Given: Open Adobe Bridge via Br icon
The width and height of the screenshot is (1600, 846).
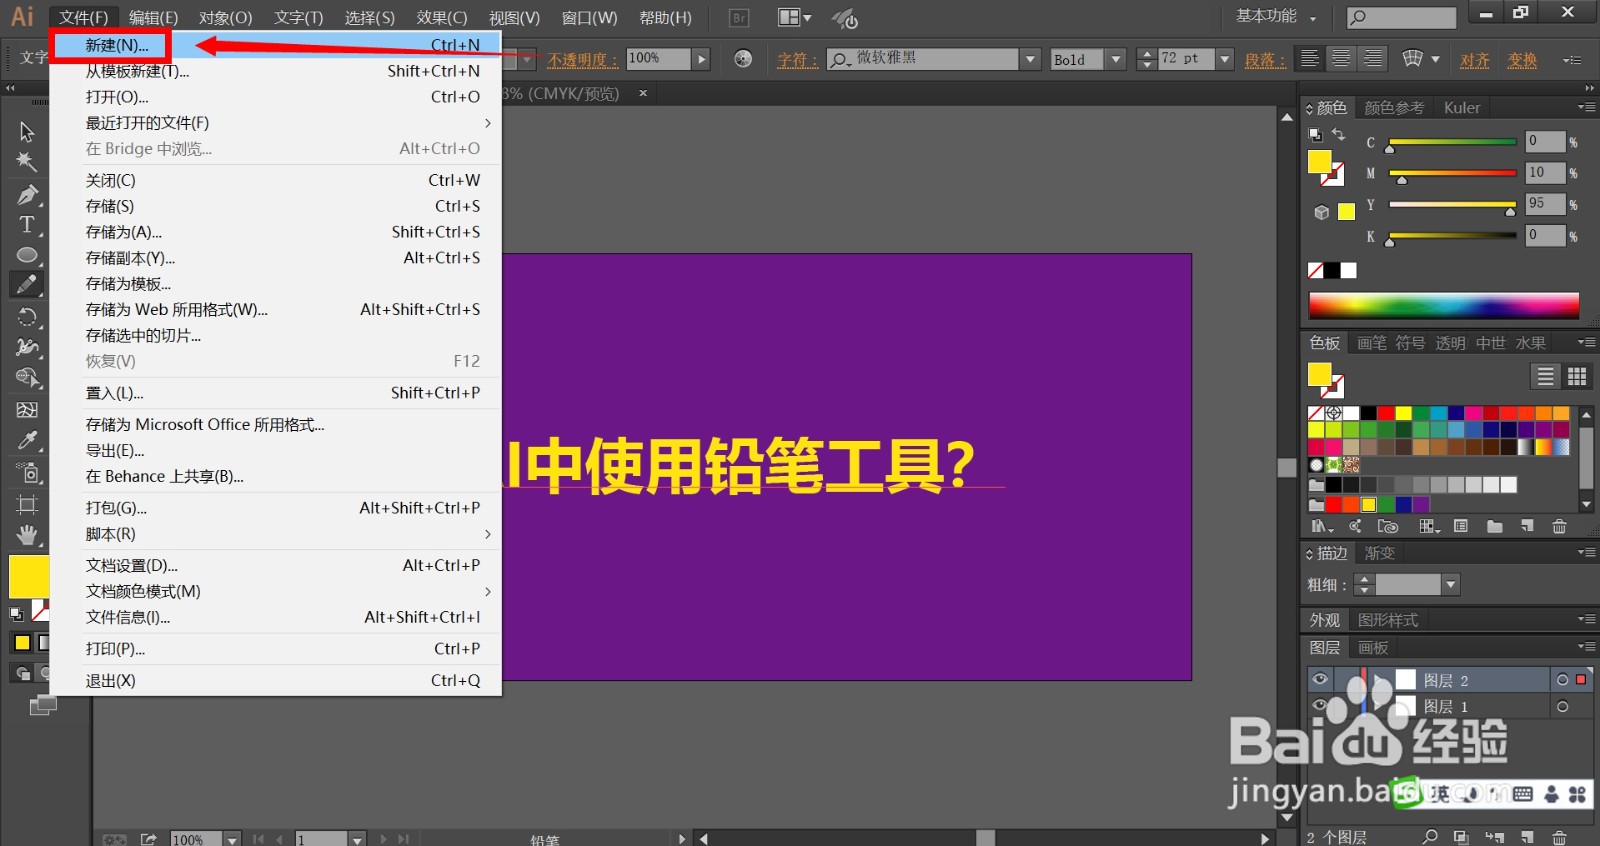Looking at the screenshot, I should coord(739,18).
